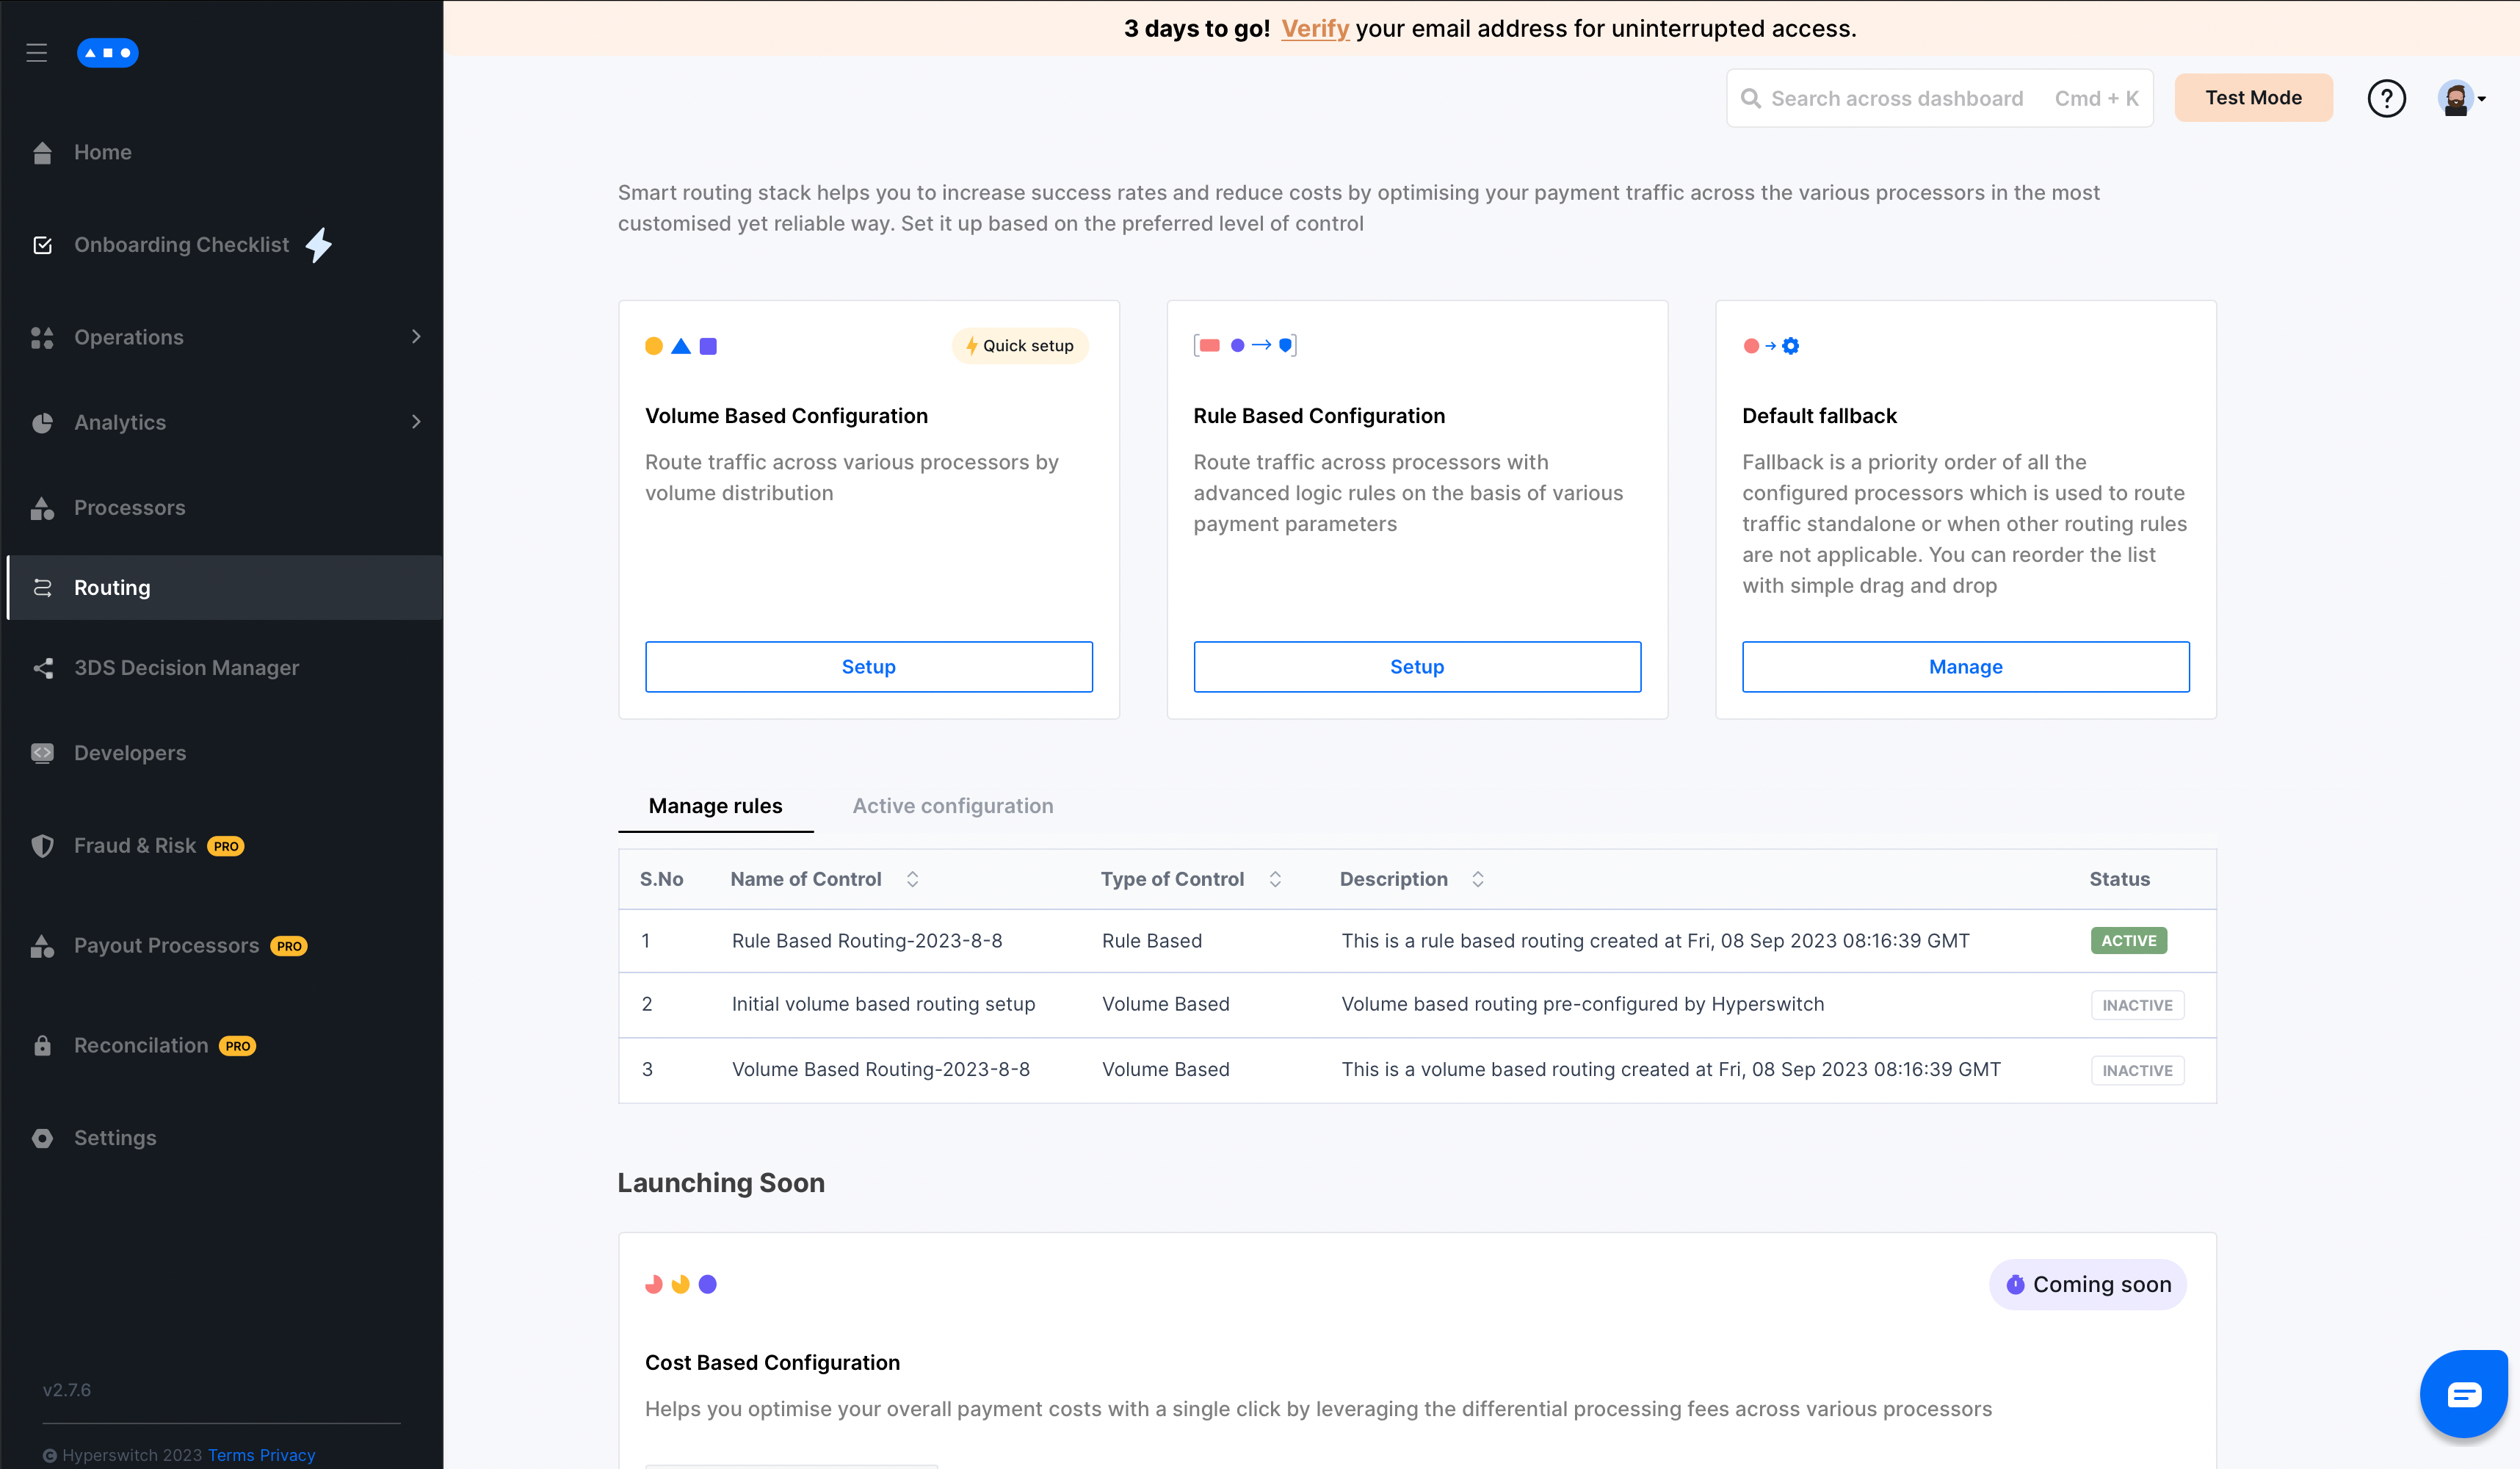Open the user avatar dropdown
The height and width of the screenshot is (1469, 2520).
point(2461,98)
